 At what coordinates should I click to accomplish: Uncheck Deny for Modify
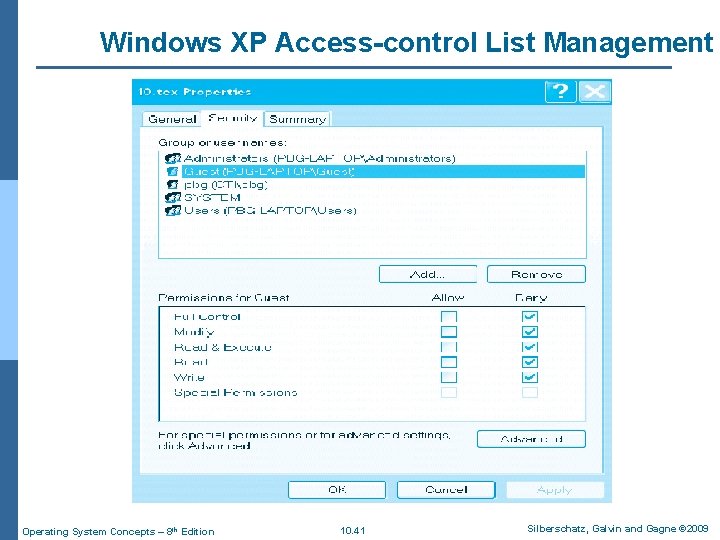click(529, 332)
